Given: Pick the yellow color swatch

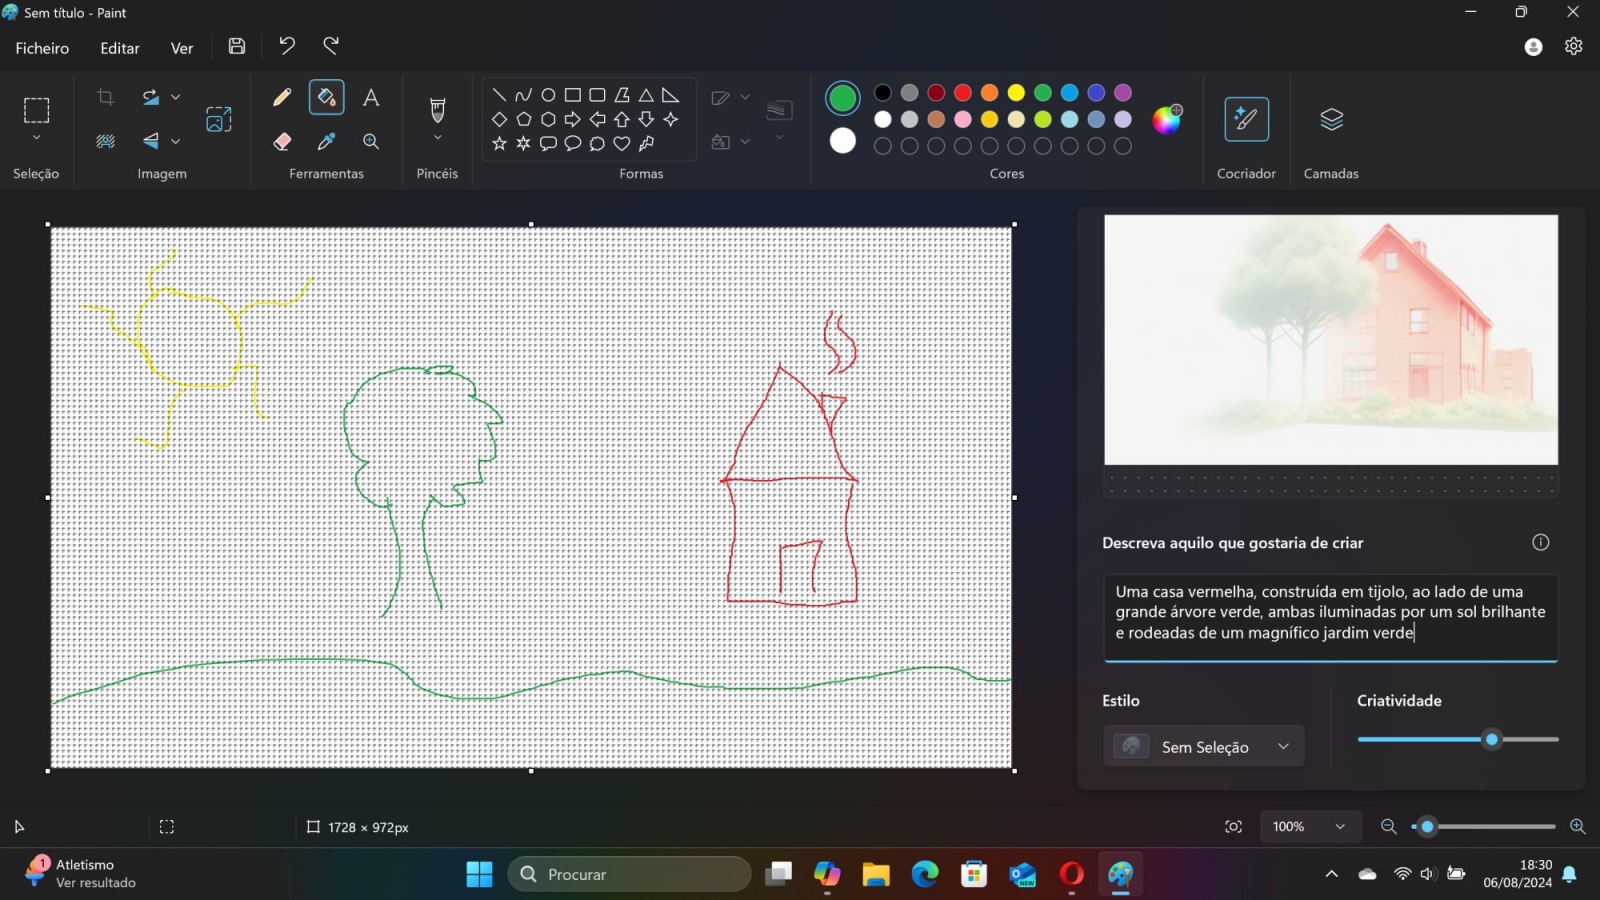Looking at the screenshot, I should click(1016, 93).
